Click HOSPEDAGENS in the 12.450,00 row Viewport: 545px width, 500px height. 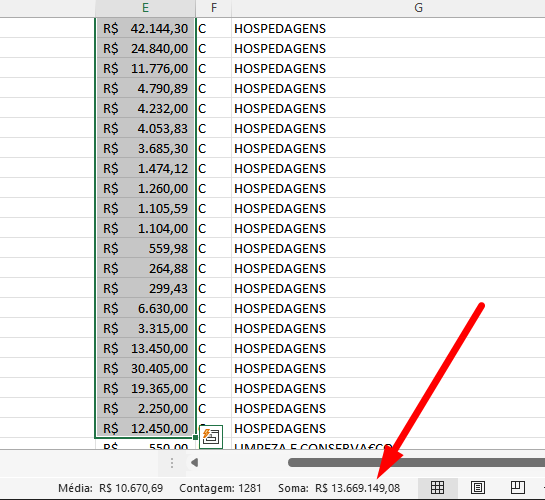[x=280, y=428]
